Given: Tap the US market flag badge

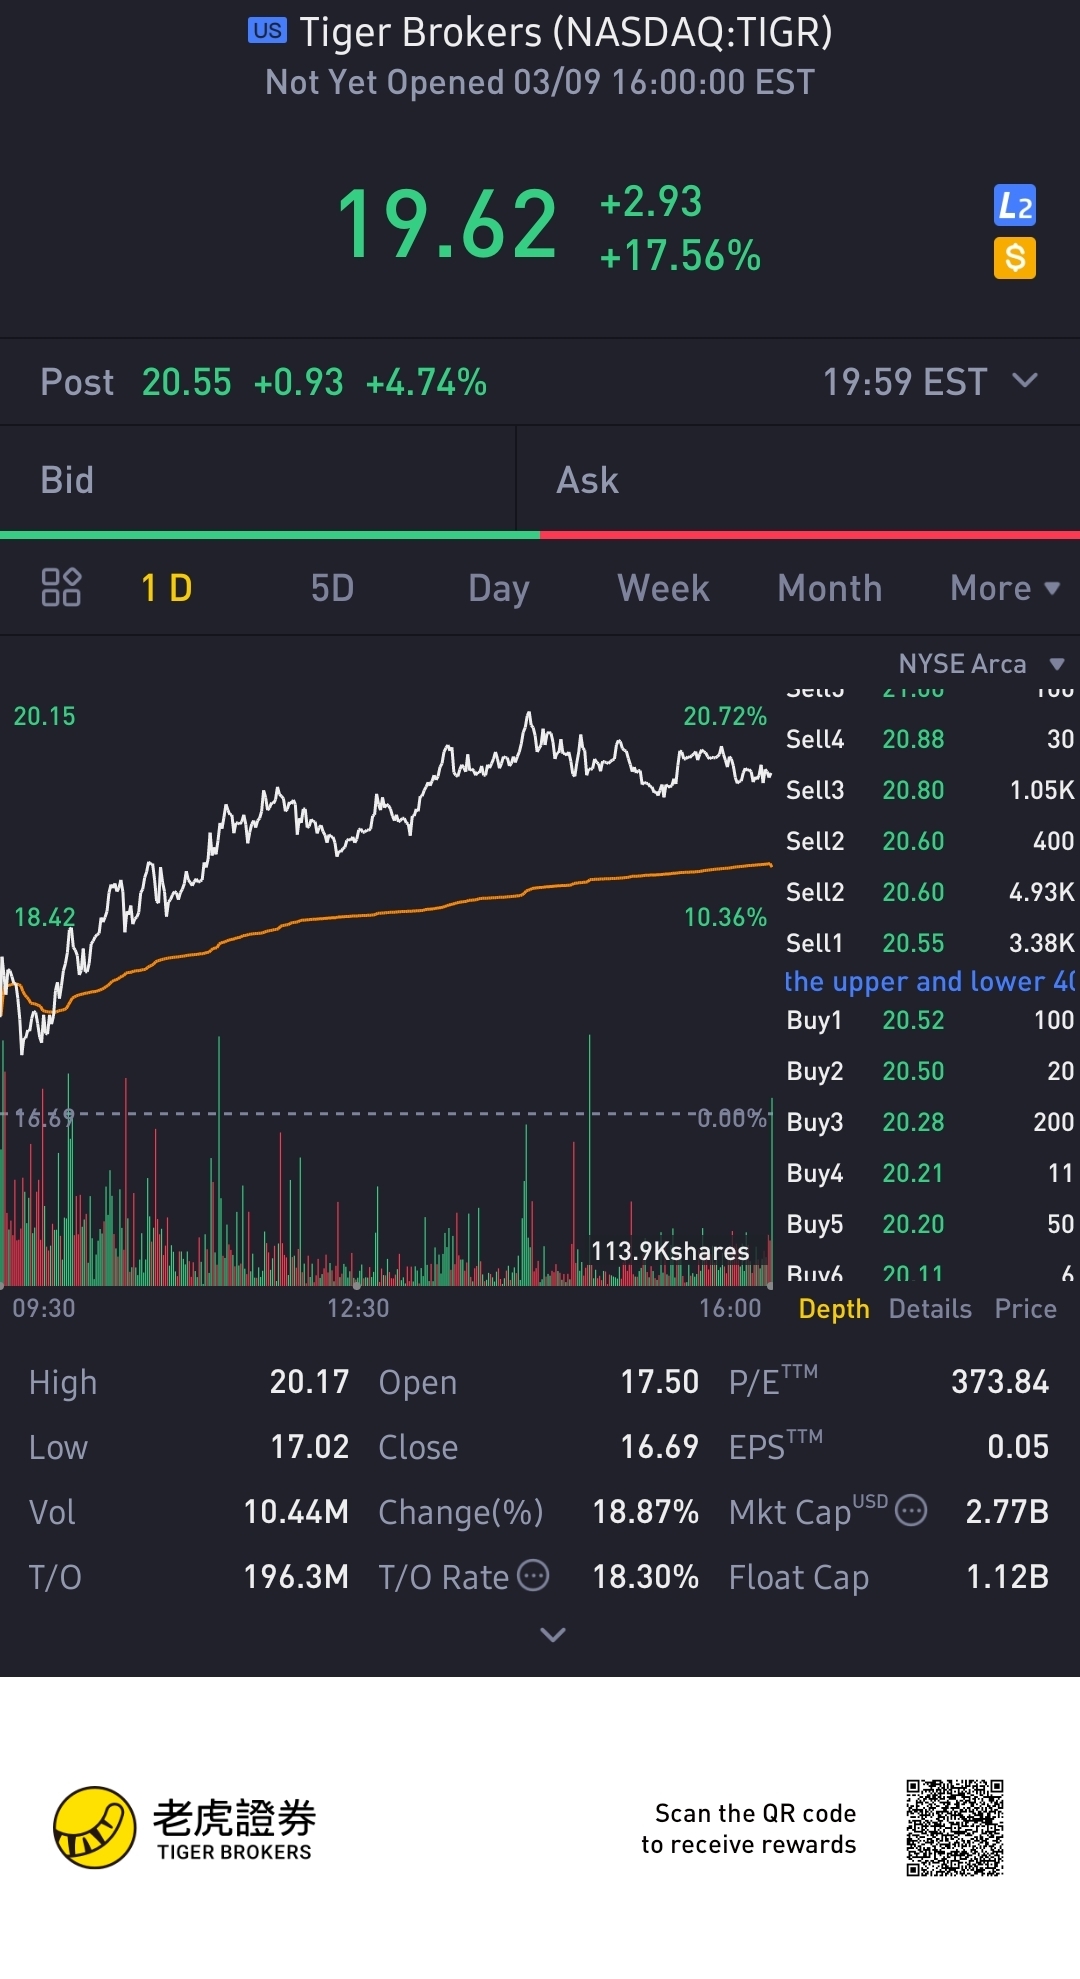Looking at the screenshot, I should [x=267, y=31].
